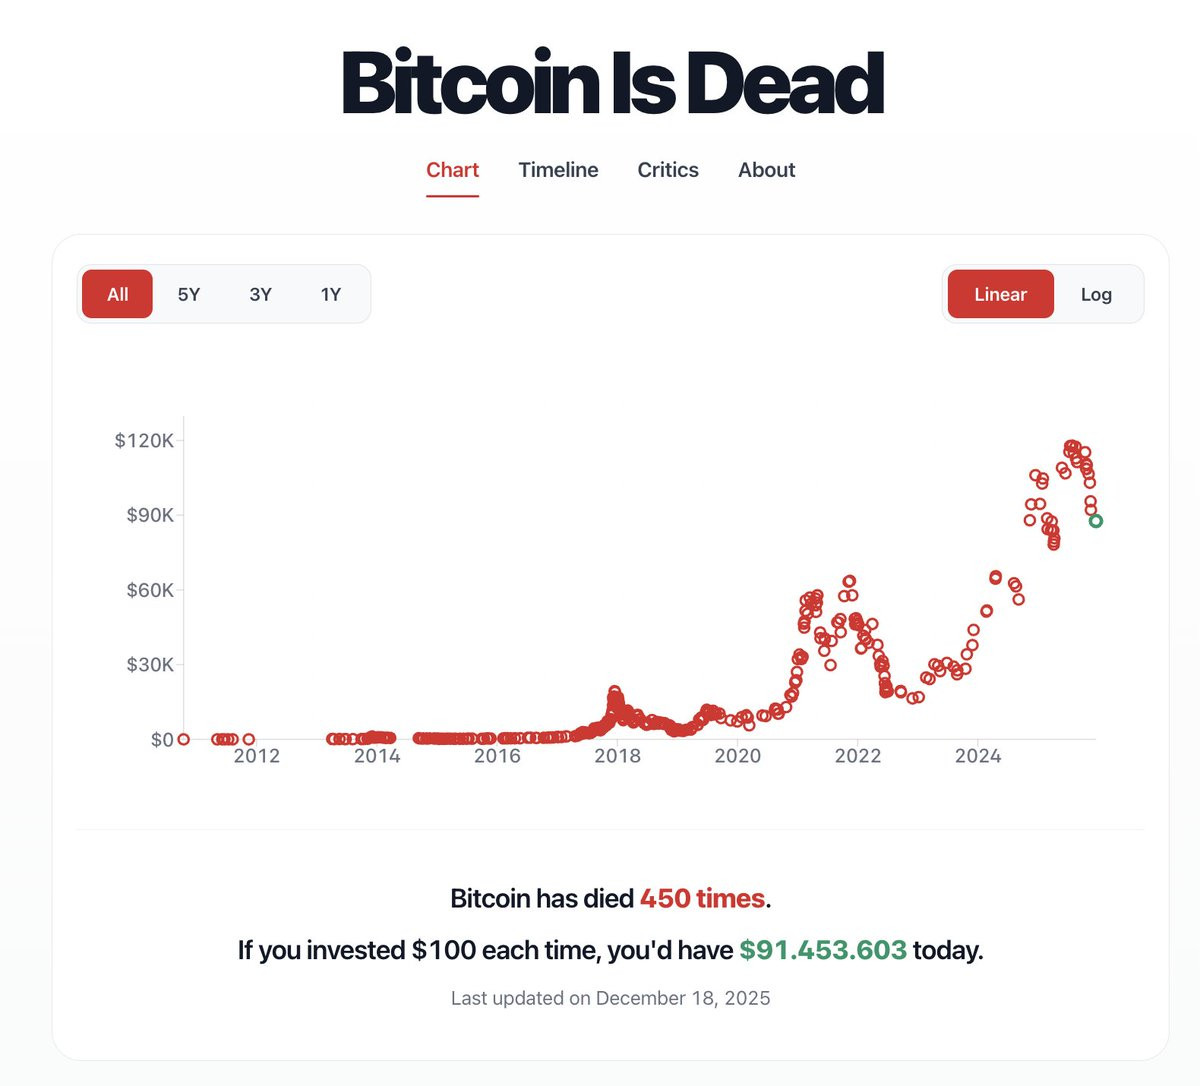Viewport: 1200px width, 1086px height.
Task: Click the 2022 x-axis label
Action: tap(858, 756)
